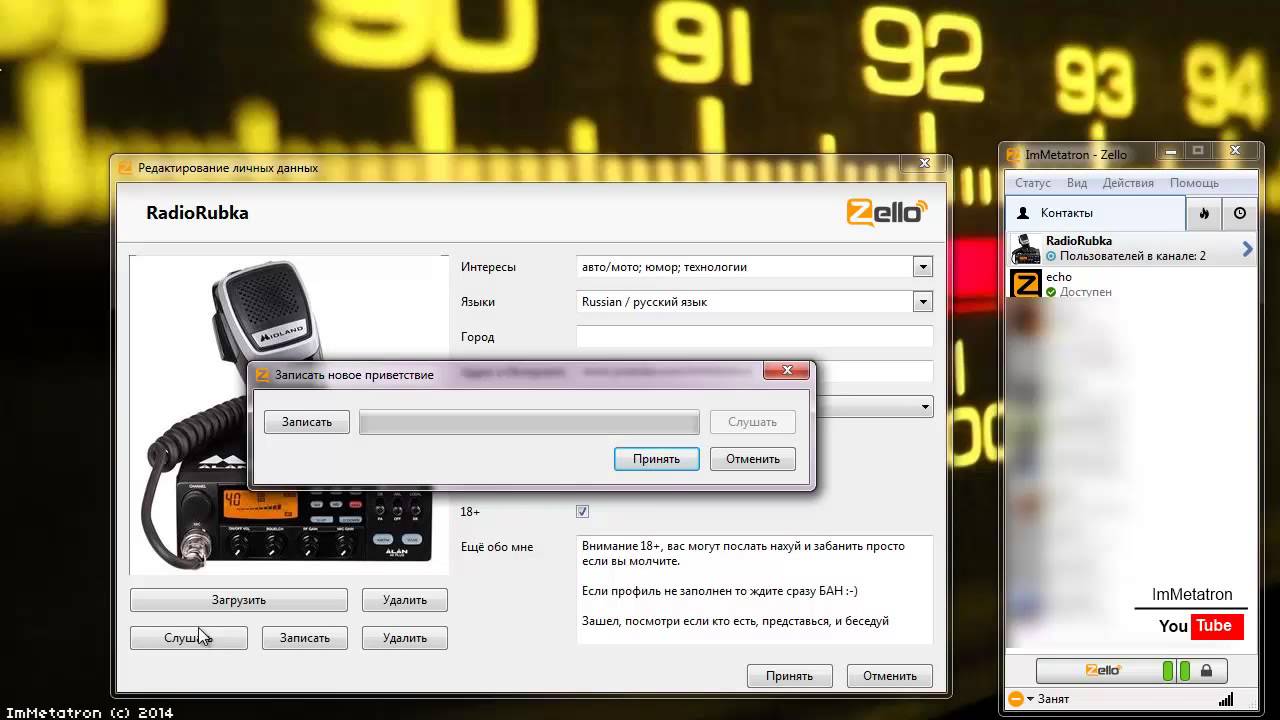Screen dimensions: 1280x720
Task: Click the Слушать button below Загрузить
Action: (188, 638)
